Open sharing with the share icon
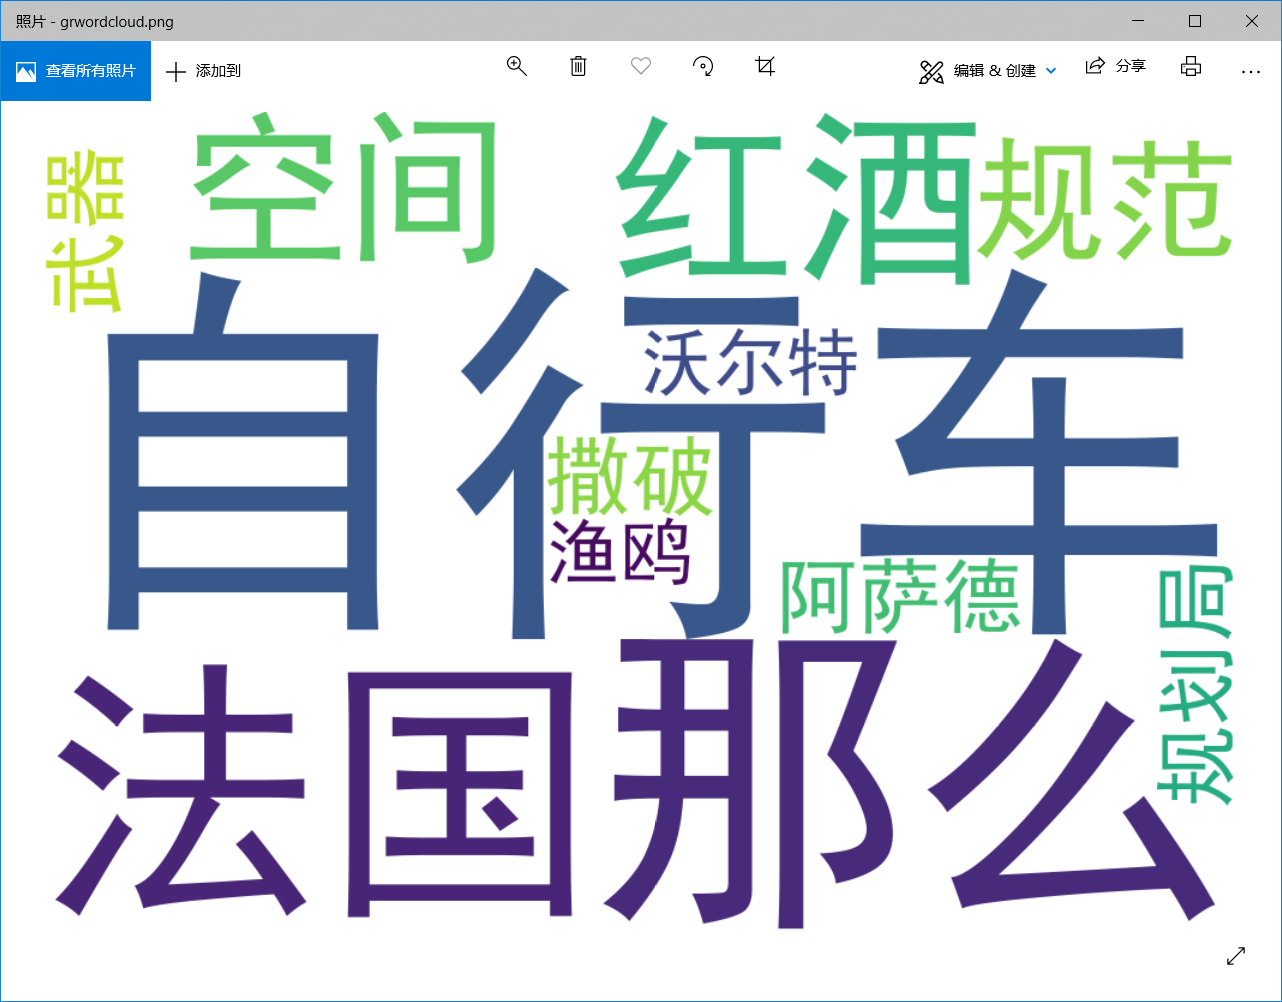 pyautogui.click(x=1095, y=65)
